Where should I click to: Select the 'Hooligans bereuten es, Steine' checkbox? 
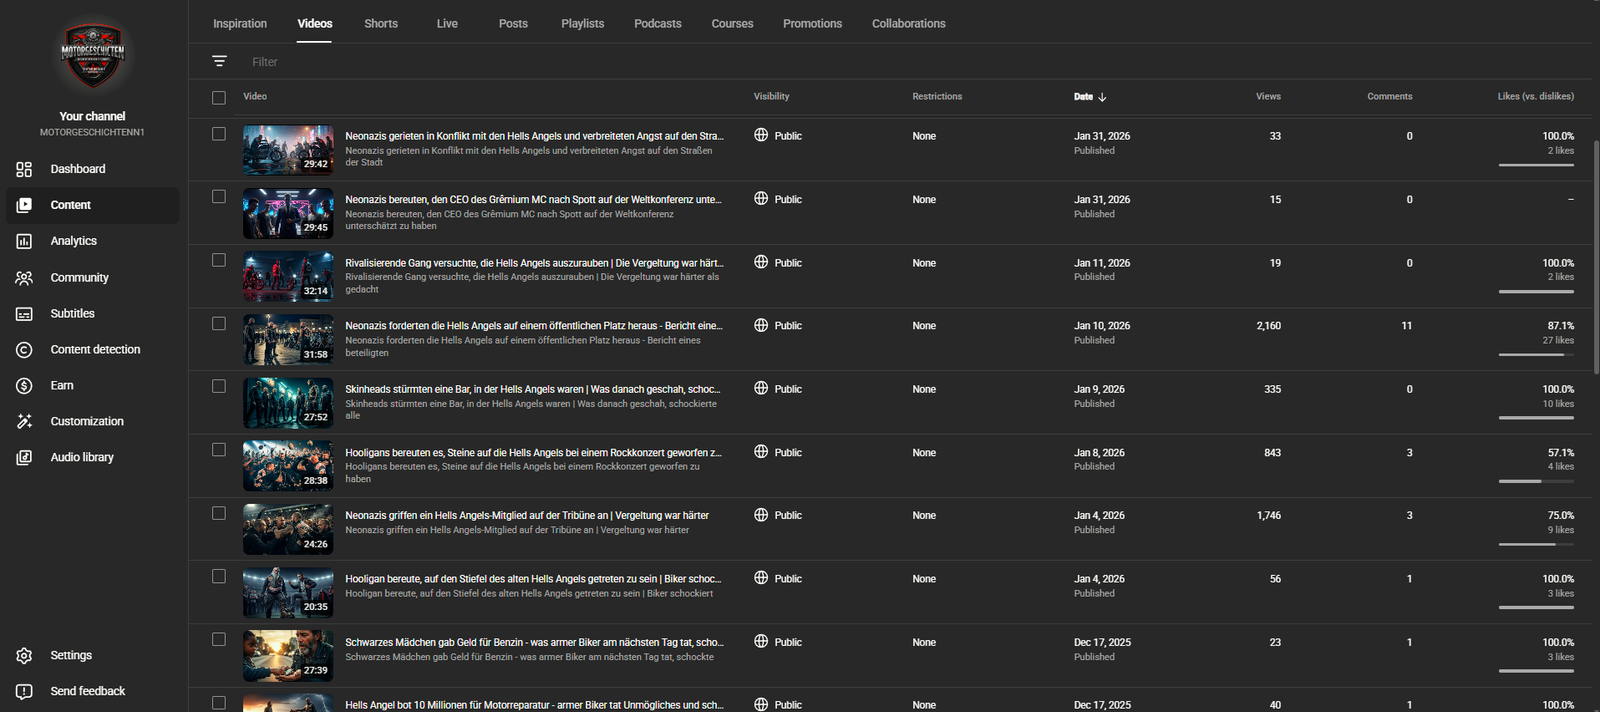pyautogui.click(x=219, y=450)
